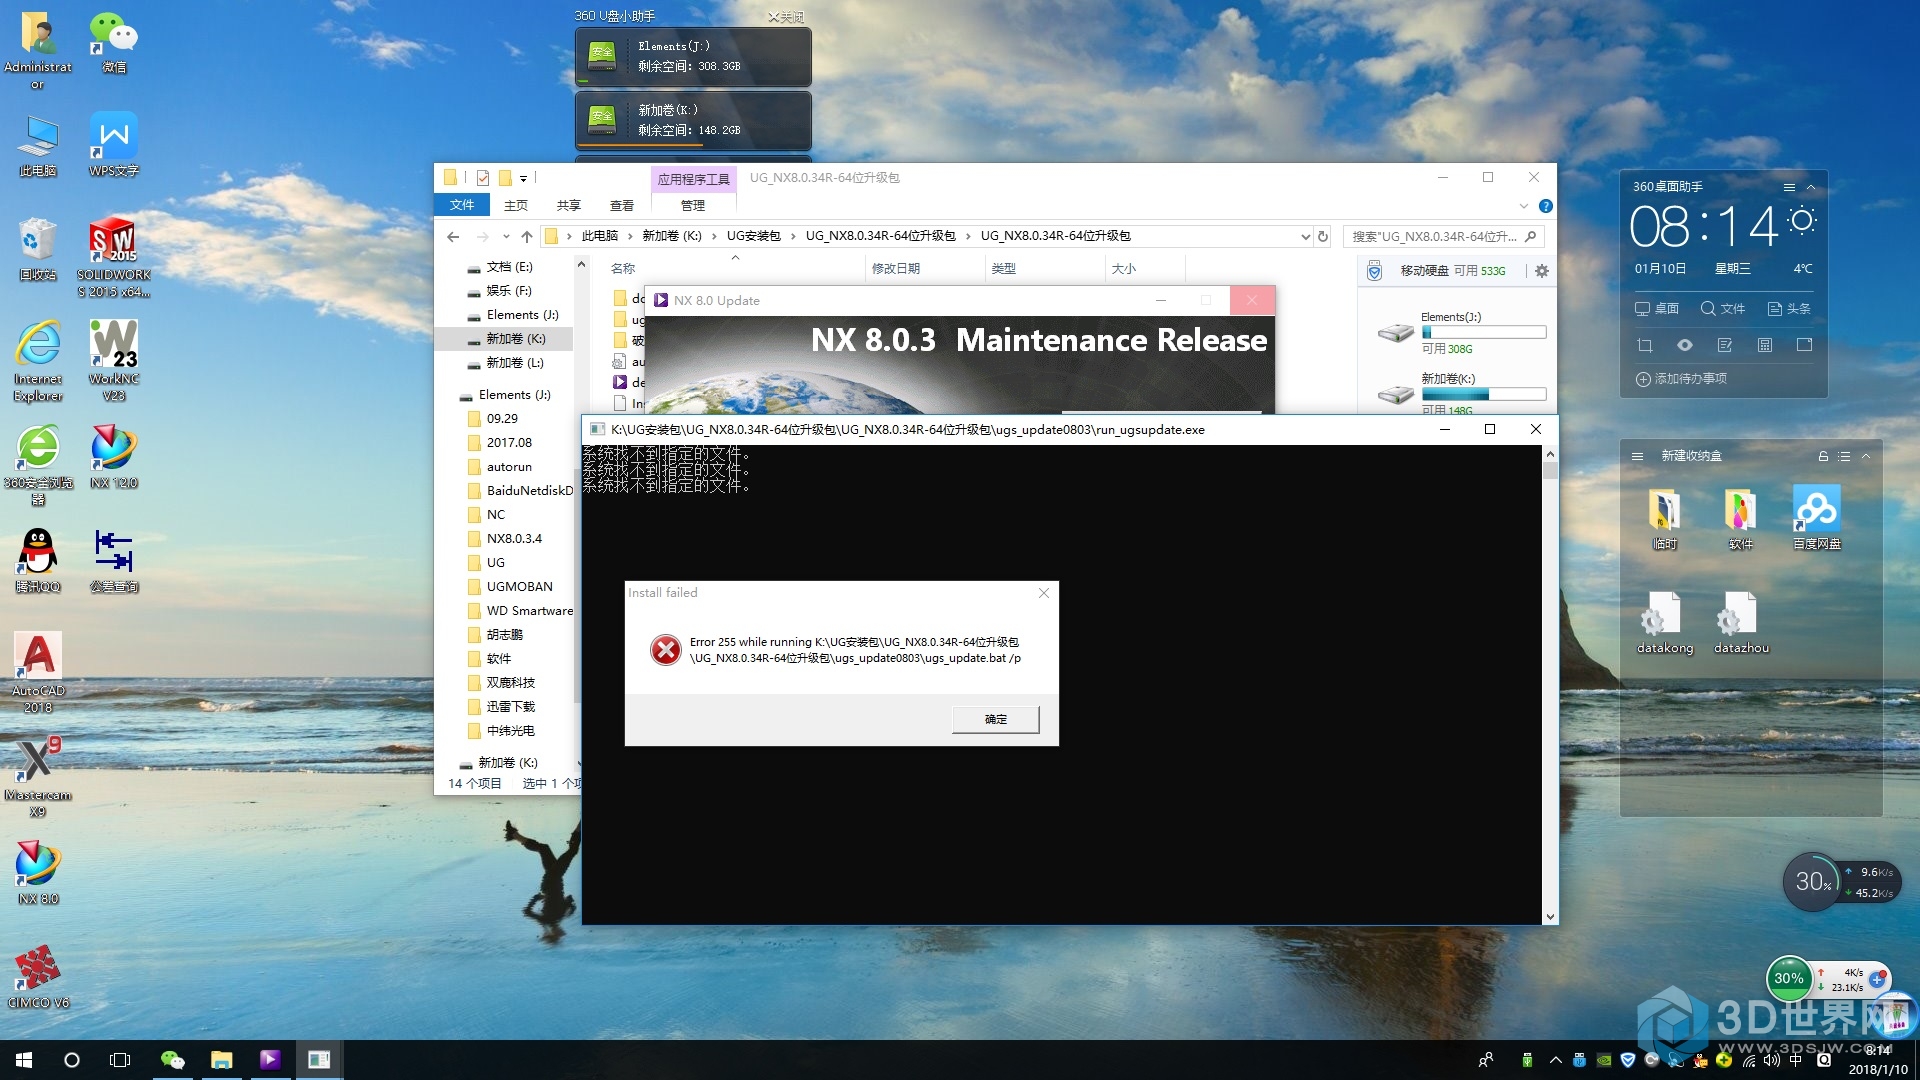Click 确定 in the Install failed dialog
The width and height of the screenshot is (1920, 1080).
[995, 719]
